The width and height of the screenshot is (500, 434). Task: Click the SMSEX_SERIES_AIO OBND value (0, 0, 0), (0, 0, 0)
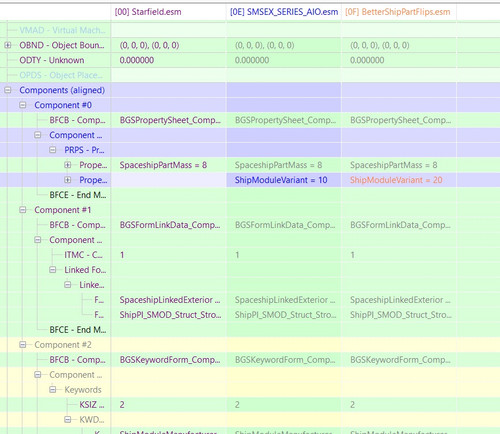point(264,45)
